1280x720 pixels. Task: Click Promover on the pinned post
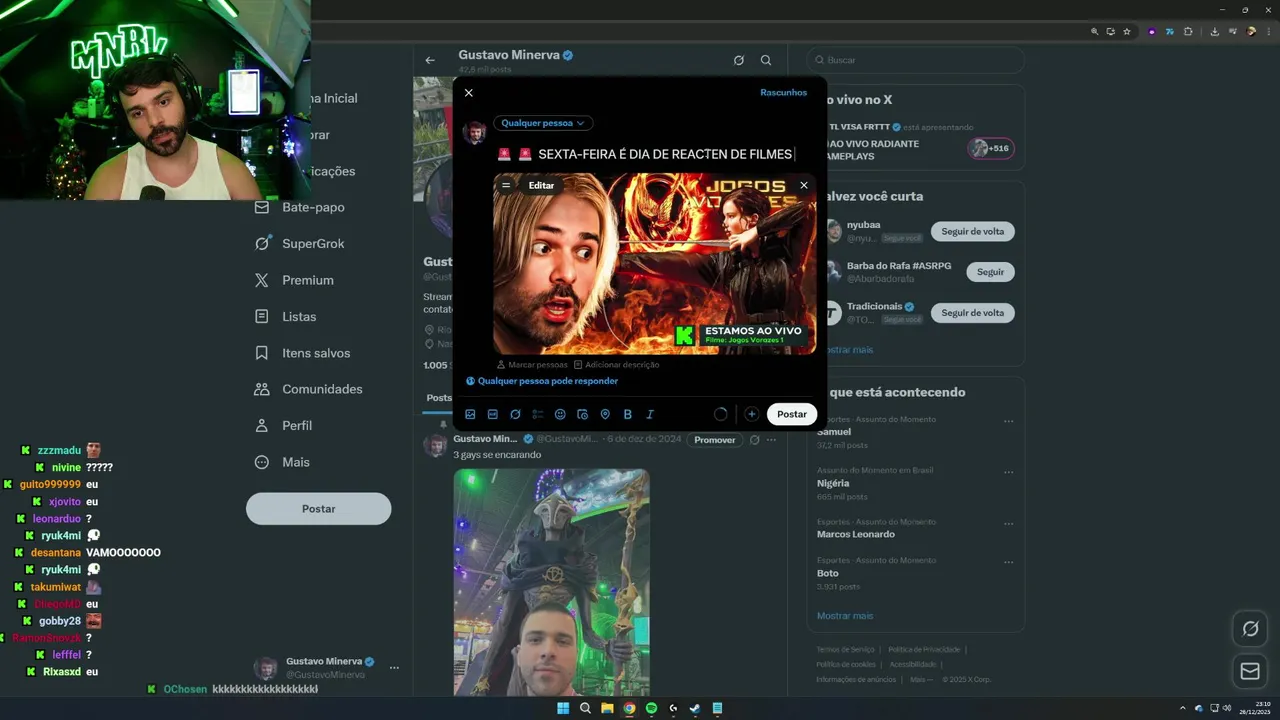715,440
